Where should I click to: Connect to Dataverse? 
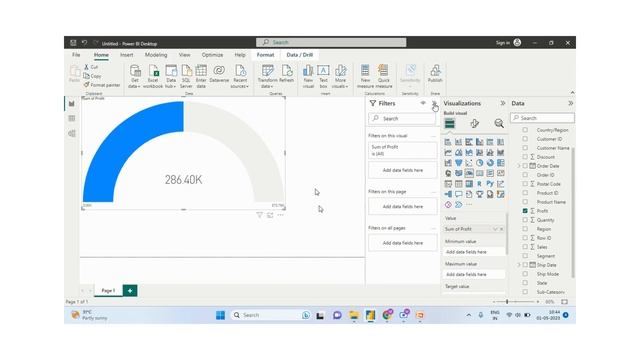click(219, 74)
